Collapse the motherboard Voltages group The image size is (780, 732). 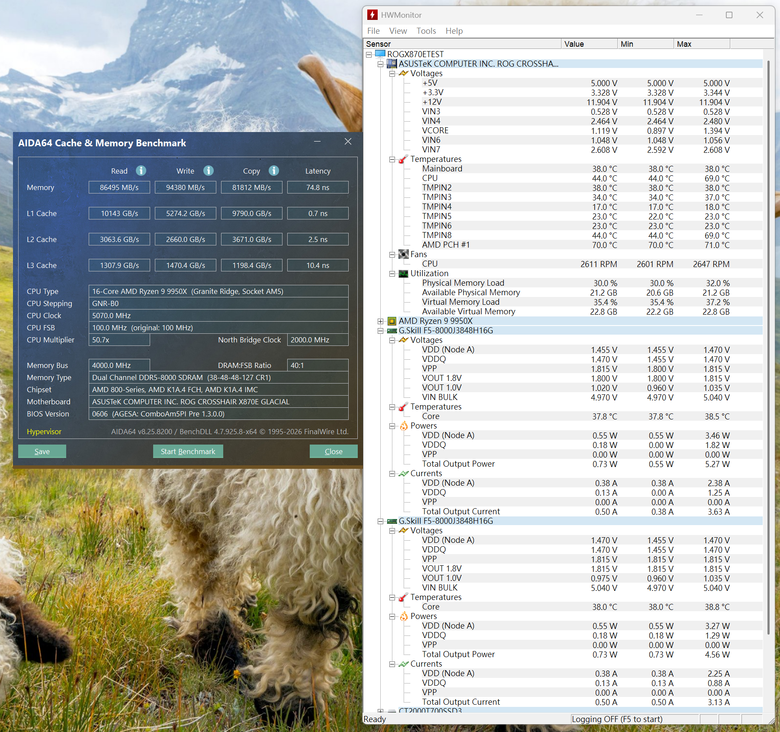[392, 73]
